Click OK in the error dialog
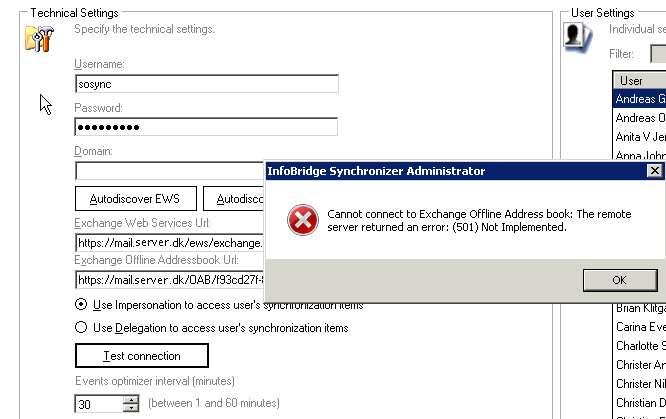This screenshot has width=666, height=419. click(x=620, y=280)
